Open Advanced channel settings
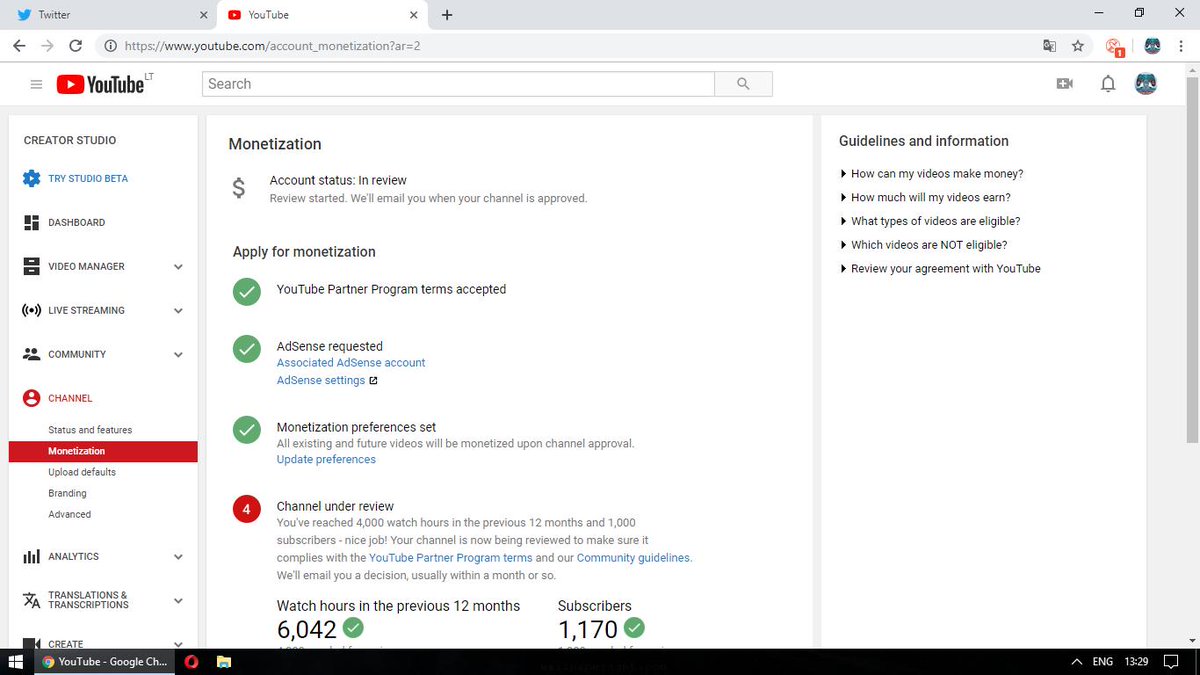The image size is (1200, 675). [x=69, y=514]
